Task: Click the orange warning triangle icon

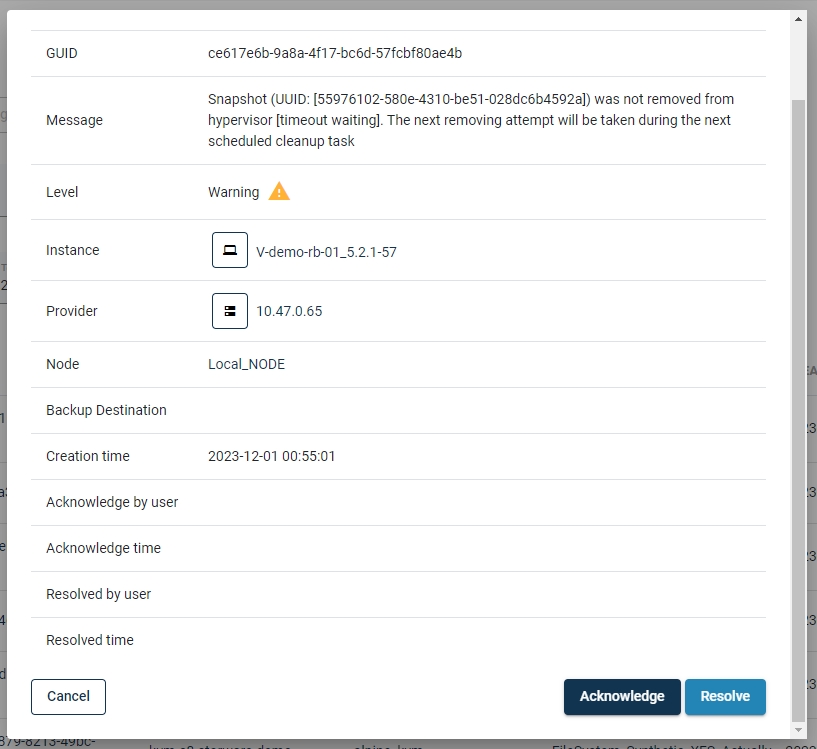Action: (279, 191)
